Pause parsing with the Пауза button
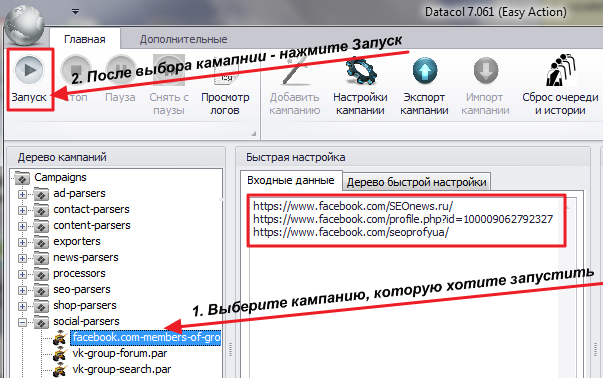603x378 pixels. click(120, 80)
